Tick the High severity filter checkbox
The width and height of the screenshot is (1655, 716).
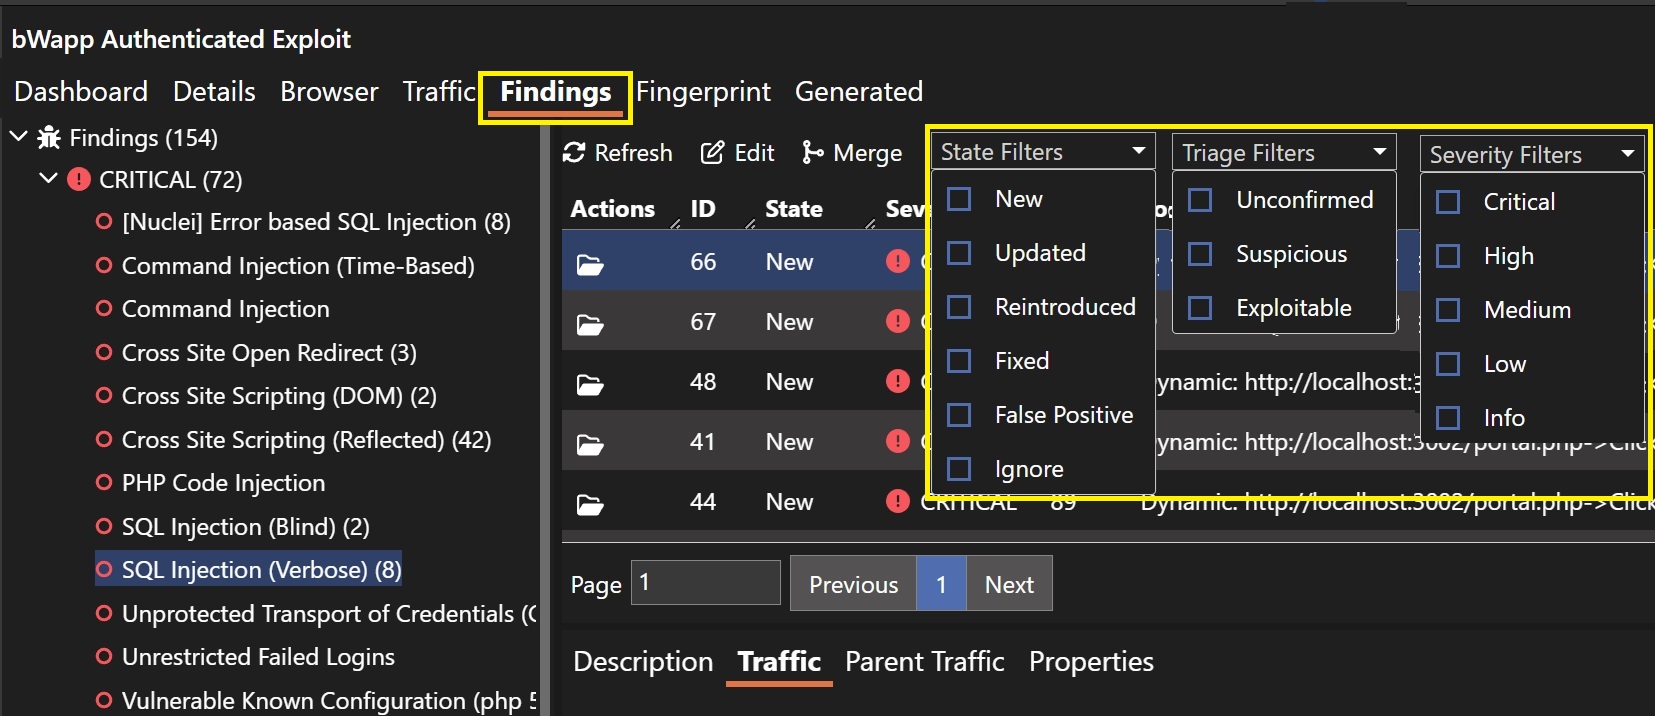(1448, 256)
